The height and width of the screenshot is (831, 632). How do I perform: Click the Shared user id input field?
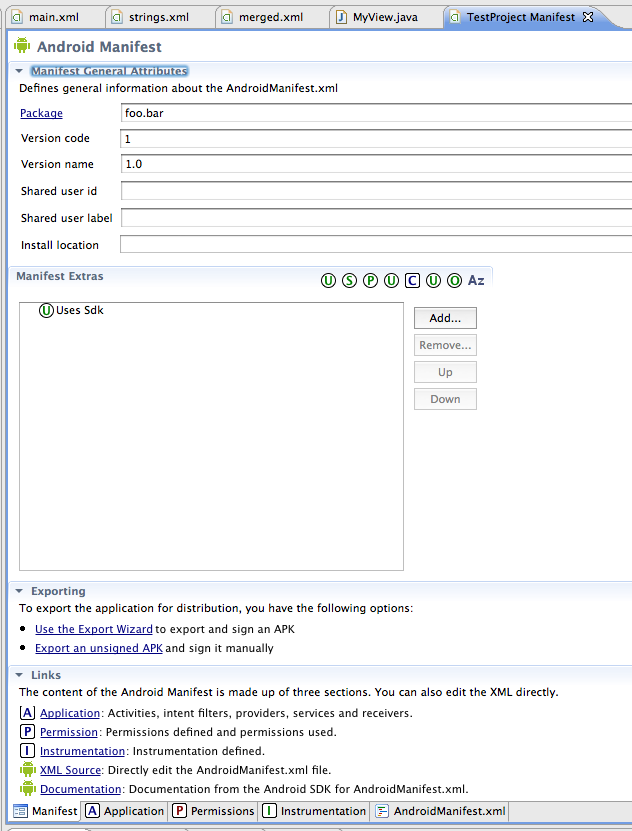pyautogui.click(x=376, y=191)
